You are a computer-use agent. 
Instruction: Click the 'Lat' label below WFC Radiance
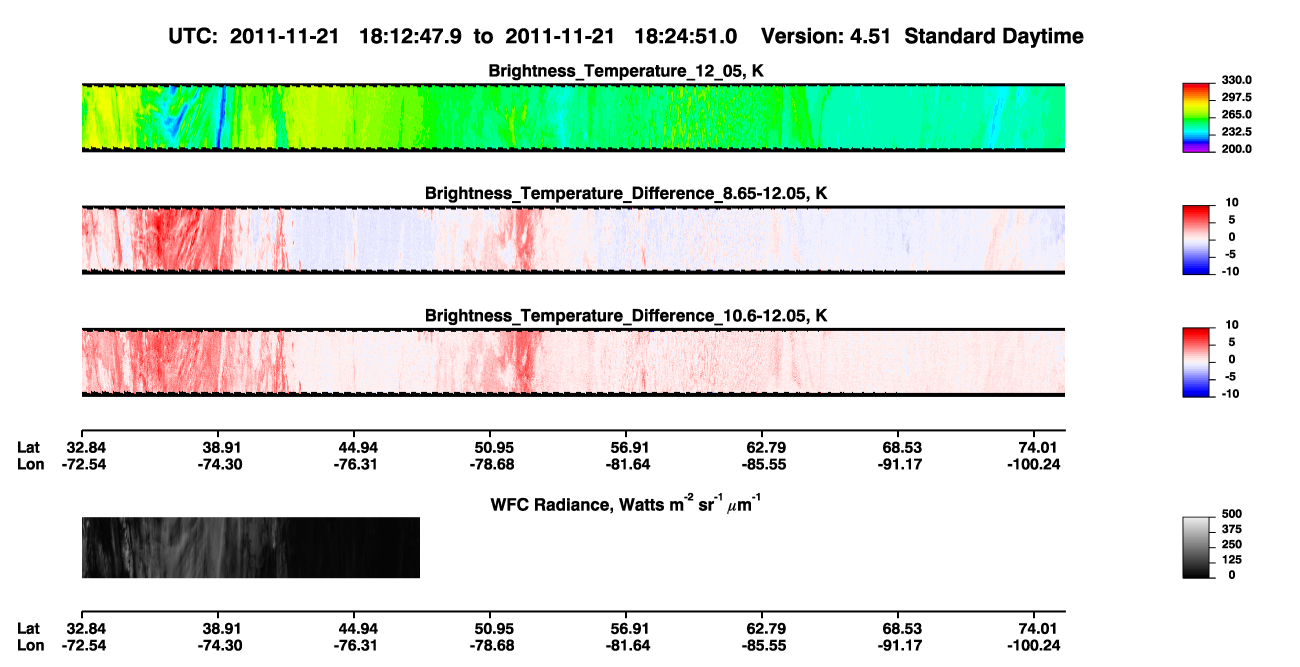pos(28,628)
